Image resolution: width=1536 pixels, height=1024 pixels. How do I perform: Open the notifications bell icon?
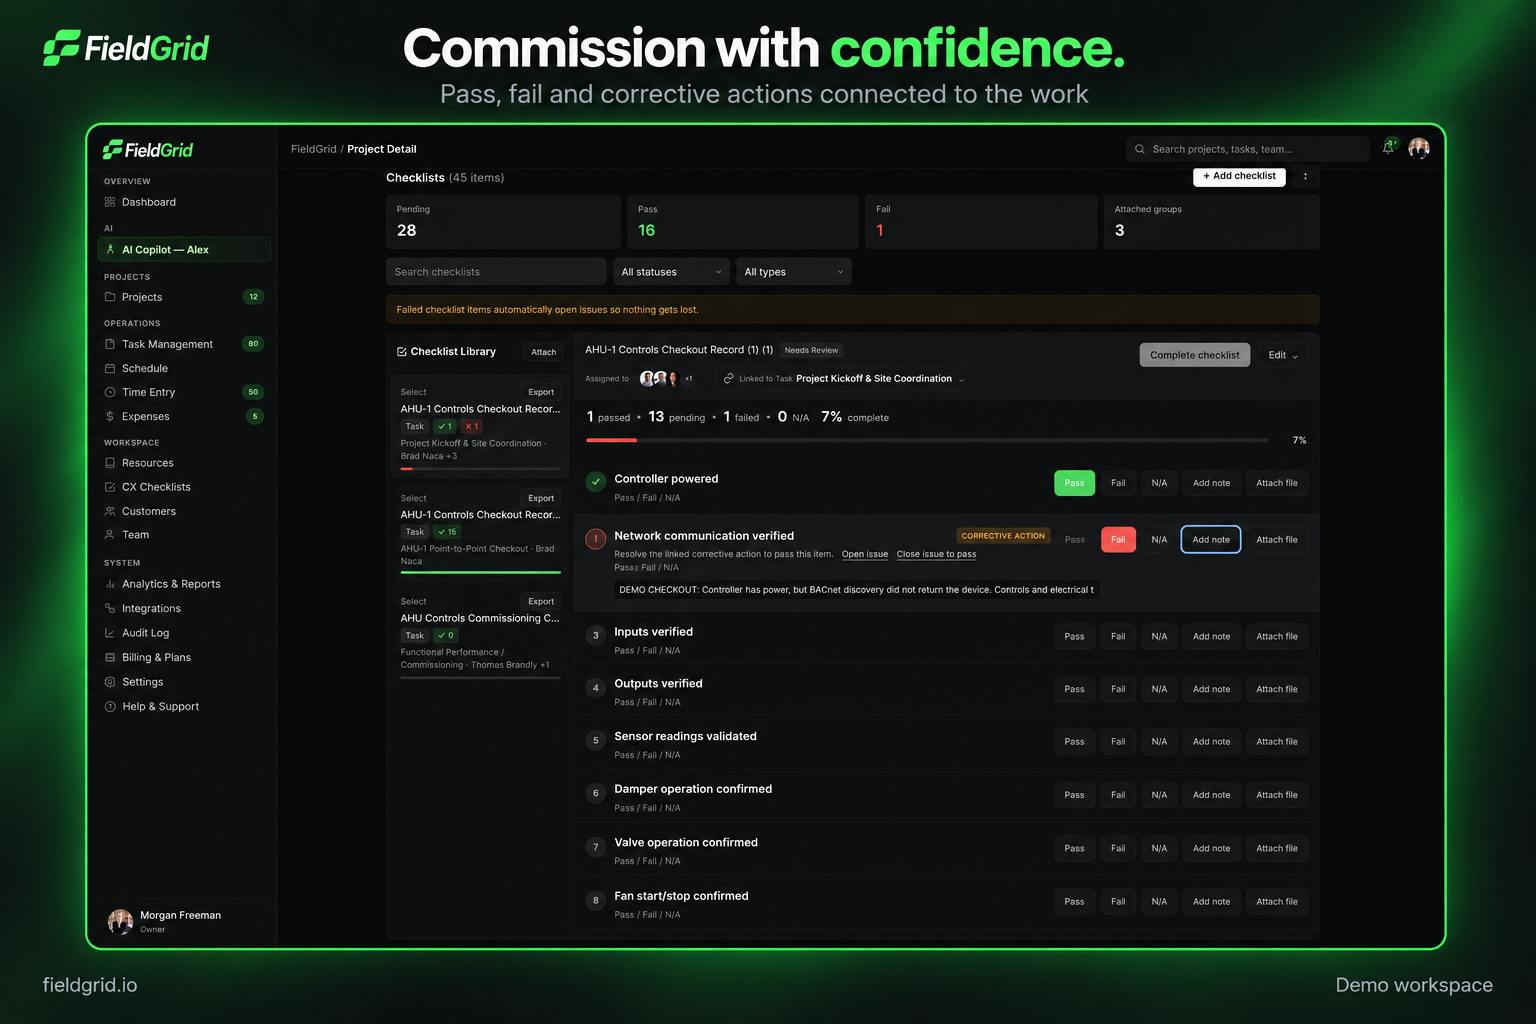point(1389,147)
